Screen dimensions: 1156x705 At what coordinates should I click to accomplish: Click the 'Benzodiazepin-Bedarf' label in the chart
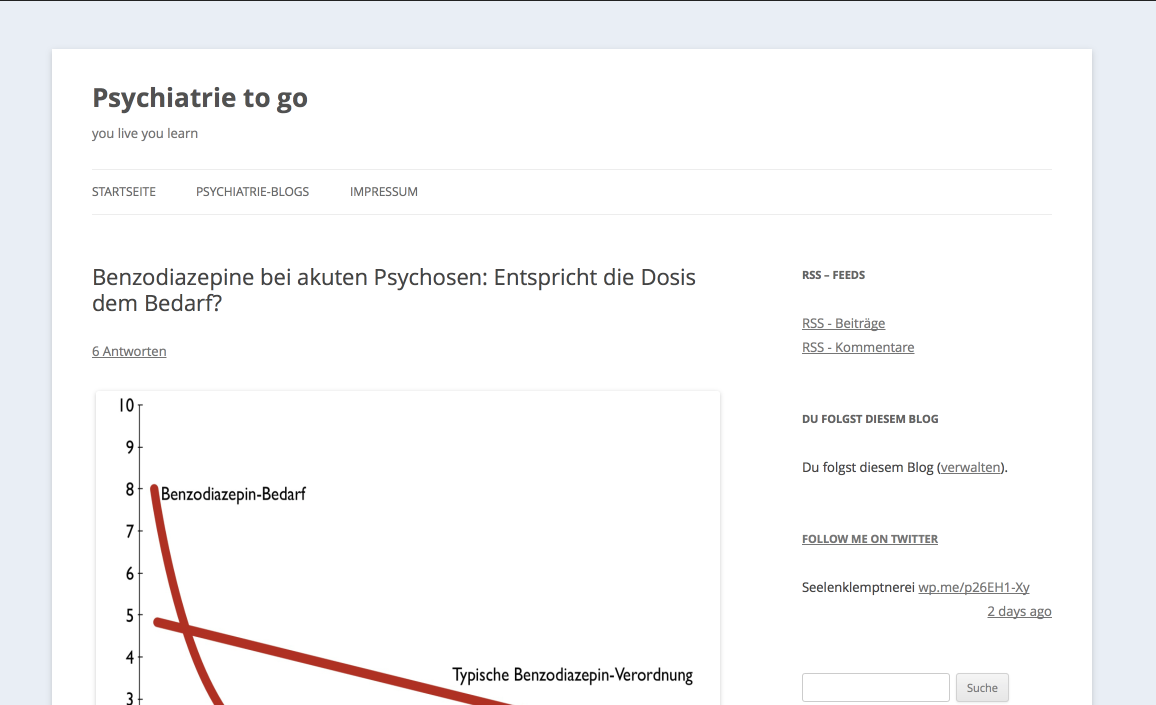[233, 494]
